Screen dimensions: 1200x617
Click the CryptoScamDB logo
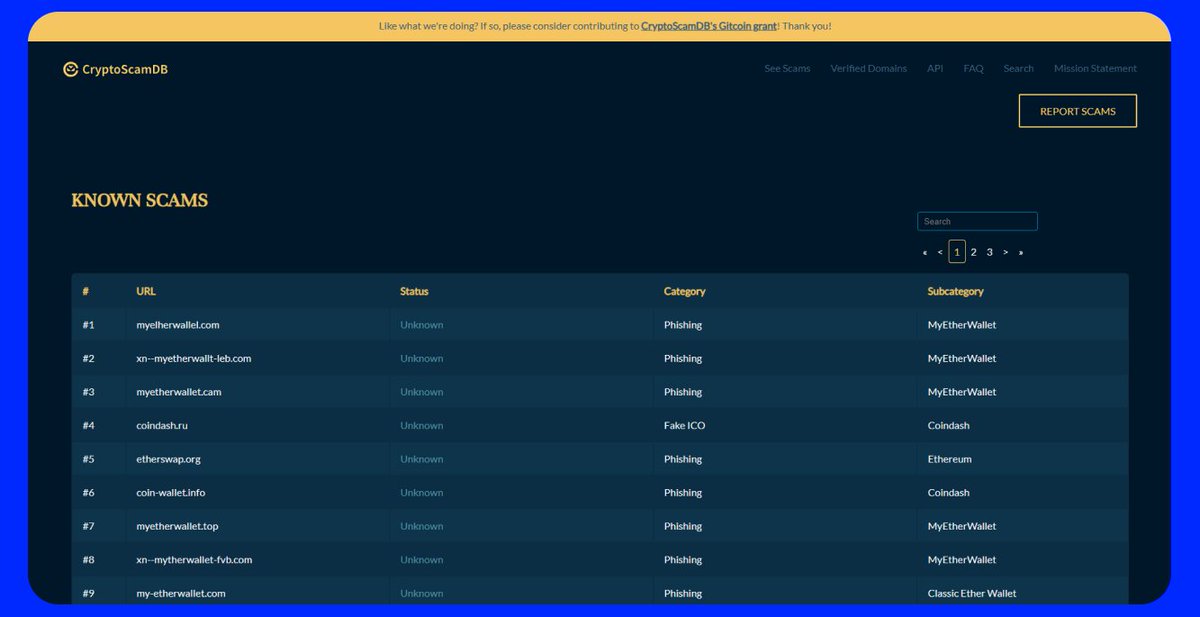[x=115, y=69]
